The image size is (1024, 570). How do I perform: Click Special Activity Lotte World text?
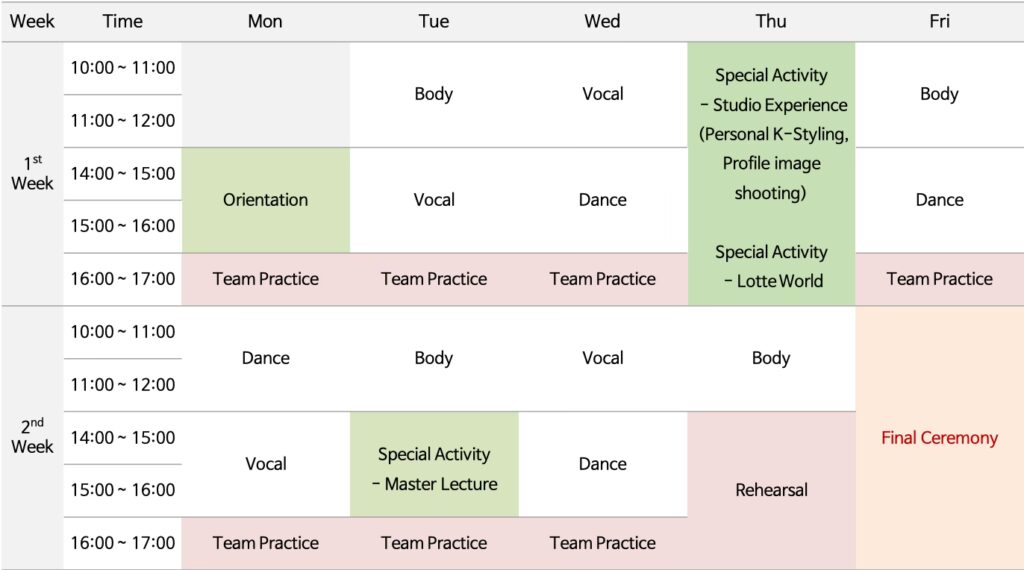(x=771, y=266)
